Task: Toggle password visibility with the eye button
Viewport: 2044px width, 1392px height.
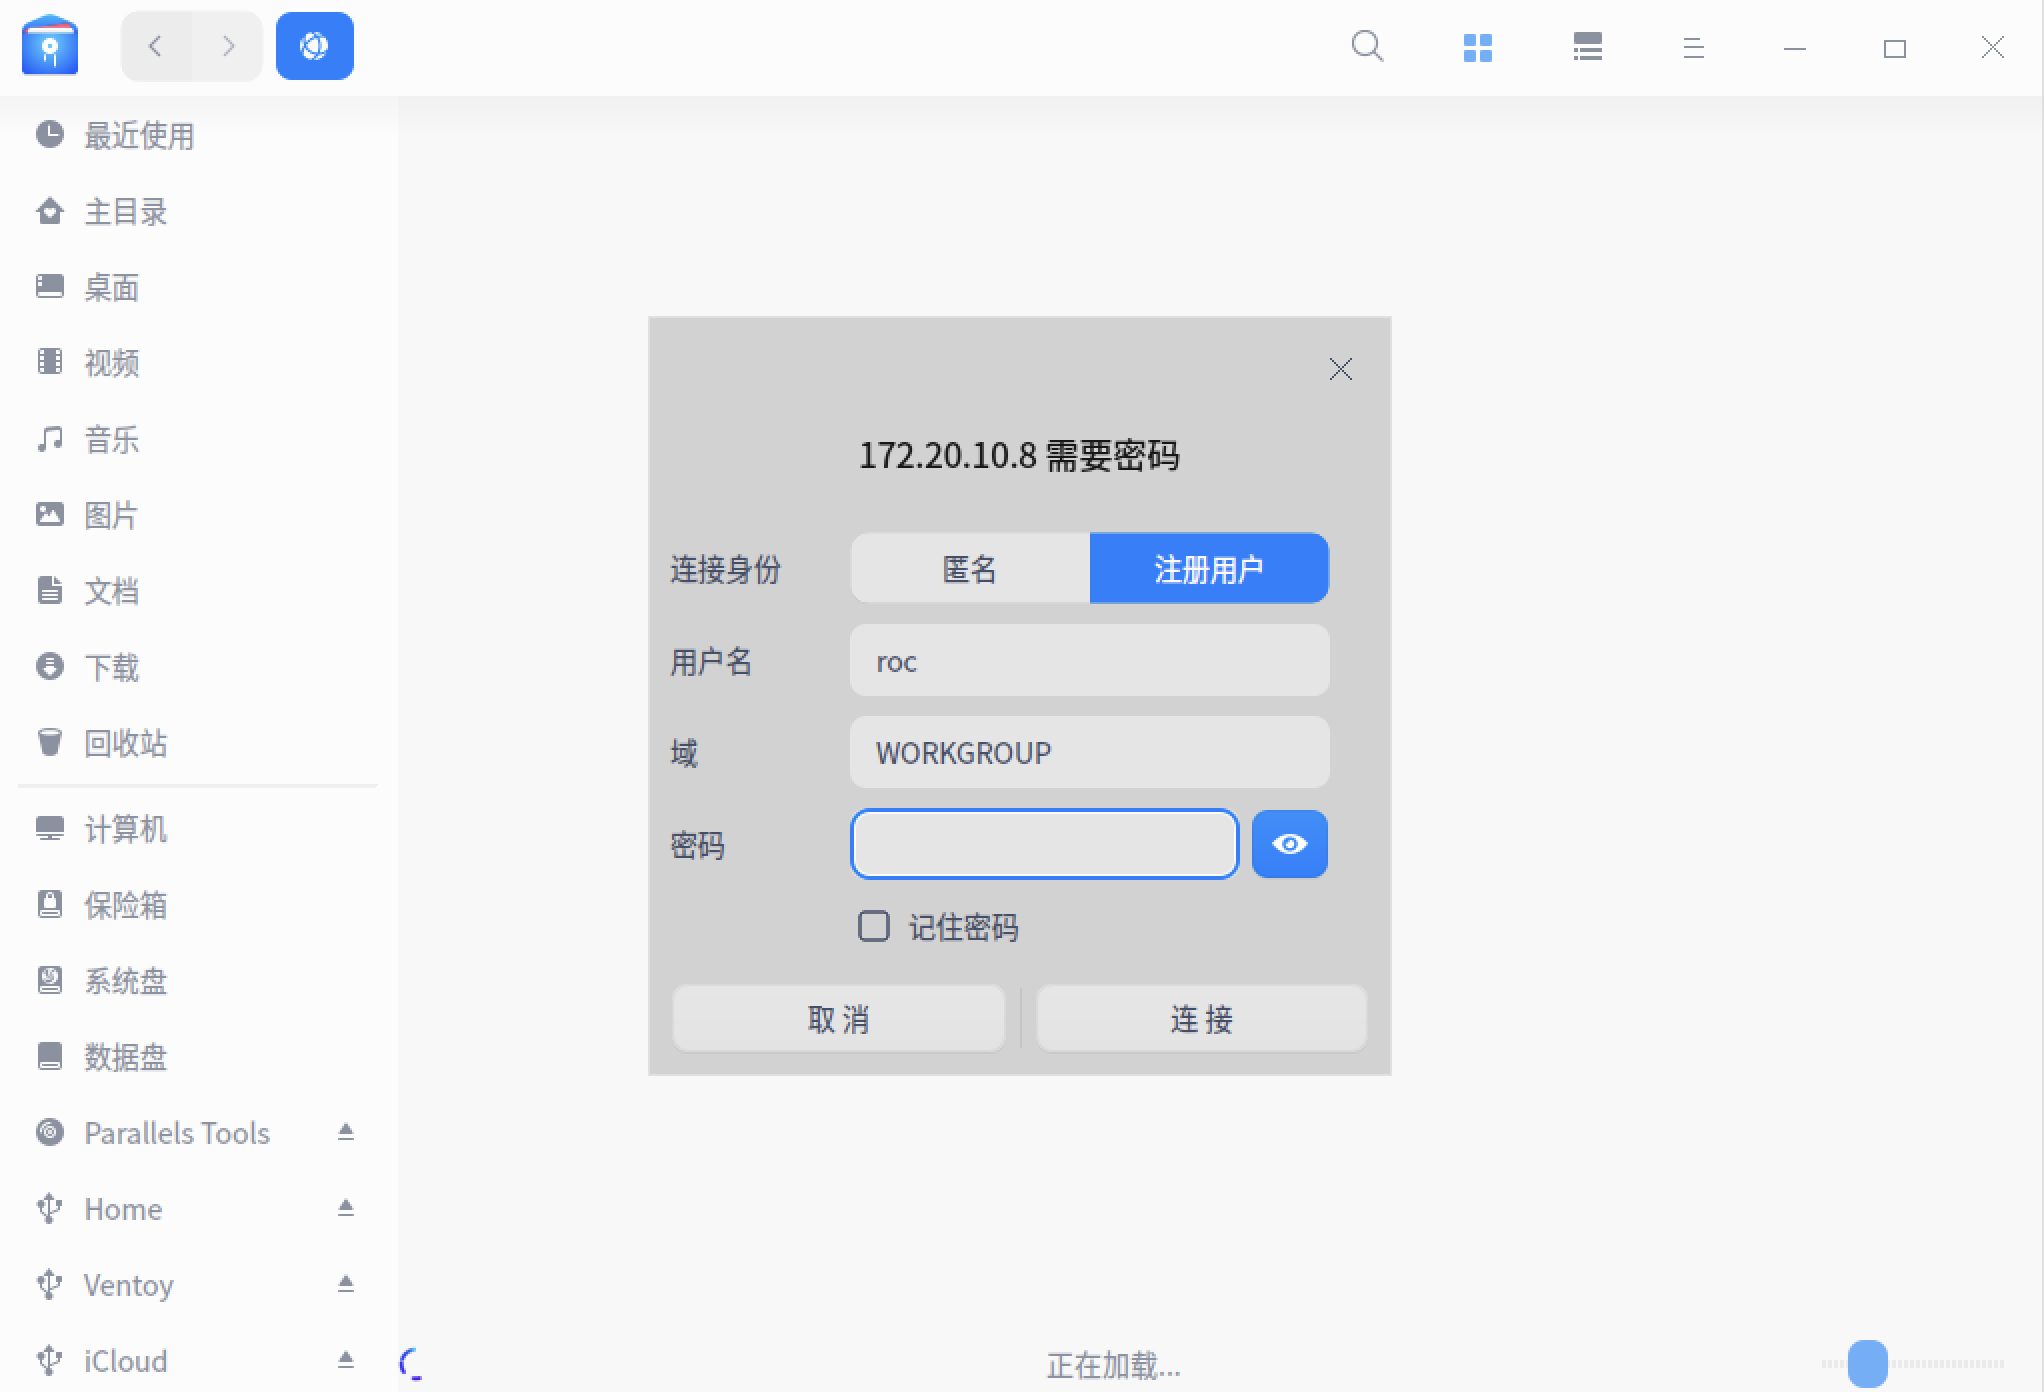Action: click(x=1289, y=844)
